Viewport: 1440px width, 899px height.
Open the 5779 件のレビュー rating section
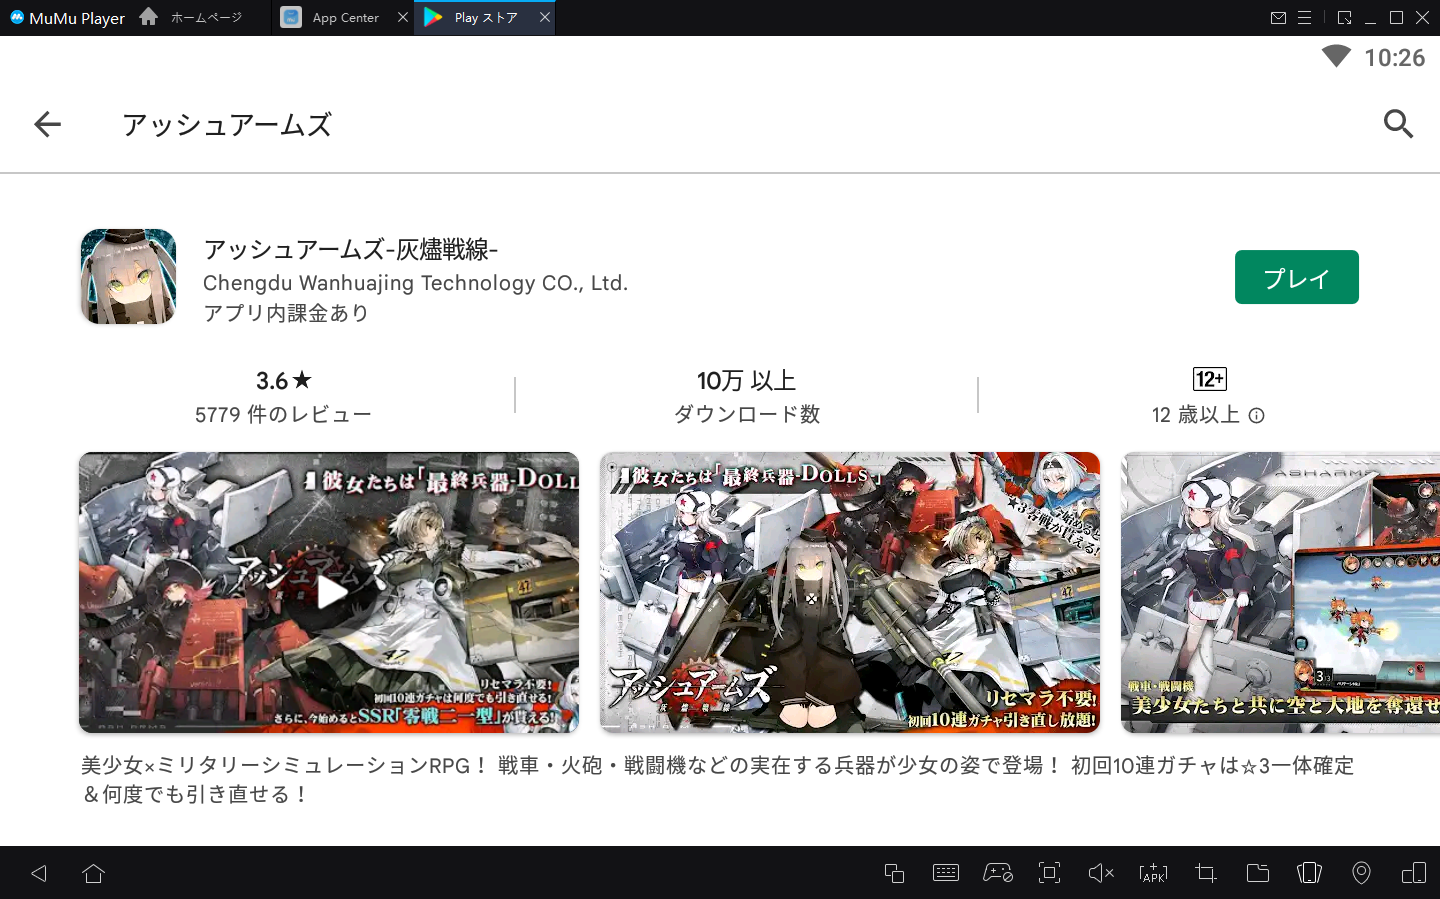[283, 396]
